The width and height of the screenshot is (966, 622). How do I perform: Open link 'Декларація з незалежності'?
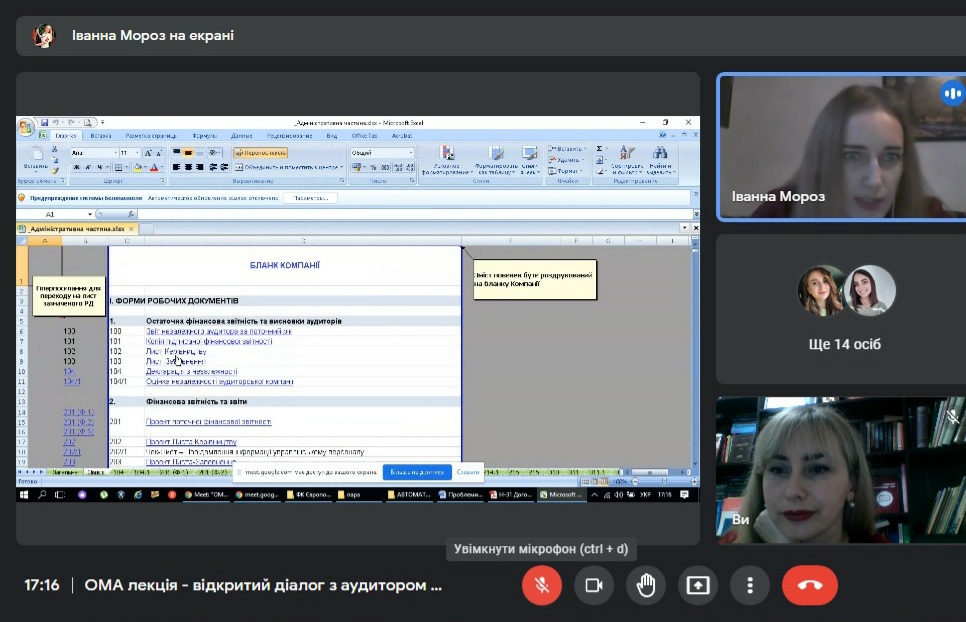tap(192, 371)
